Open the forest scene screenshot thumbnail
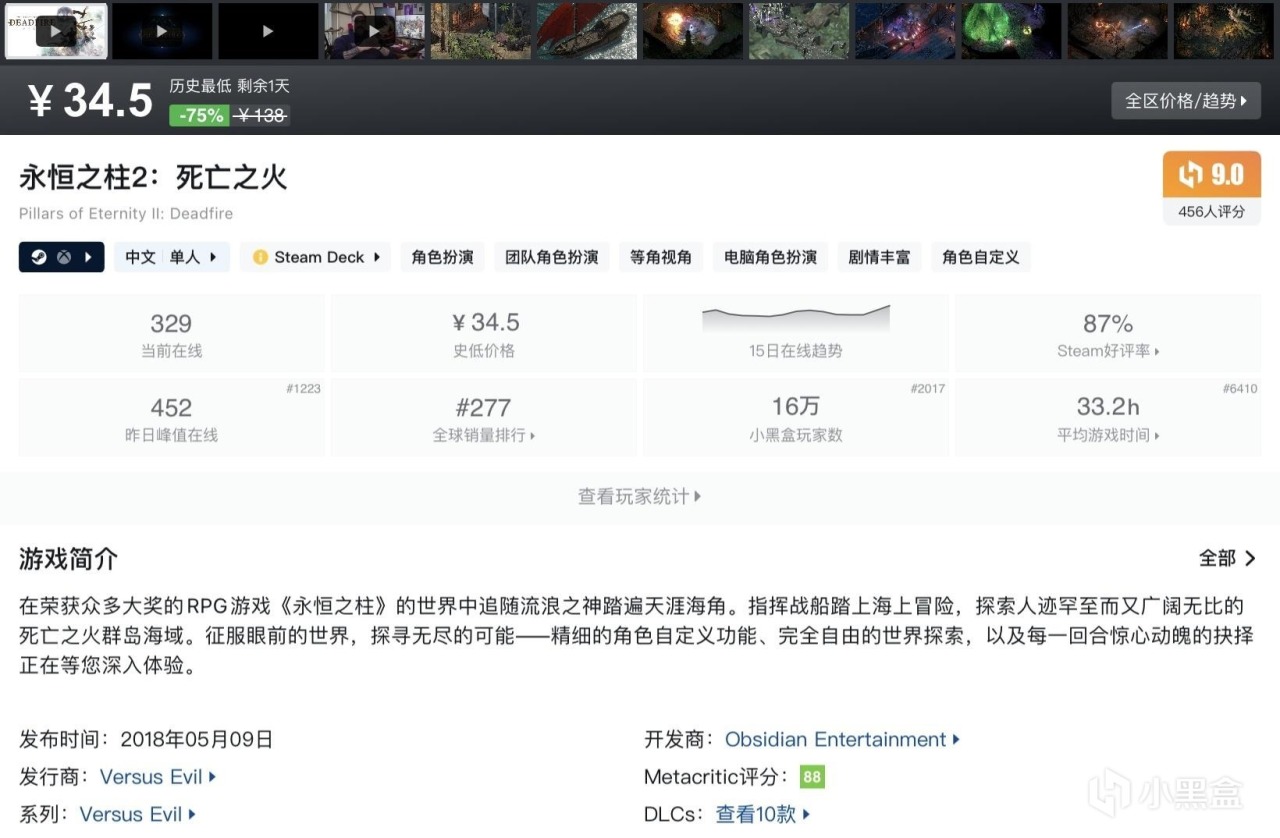 [x=480, y=31]
